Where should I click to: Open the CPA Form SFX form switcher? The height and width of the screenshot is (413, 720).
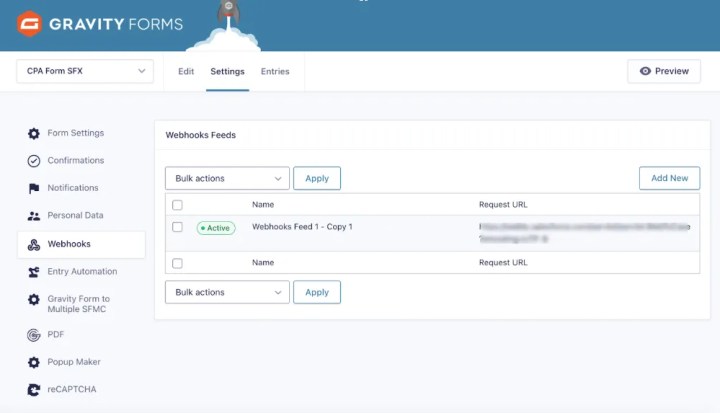click(85, 71)
